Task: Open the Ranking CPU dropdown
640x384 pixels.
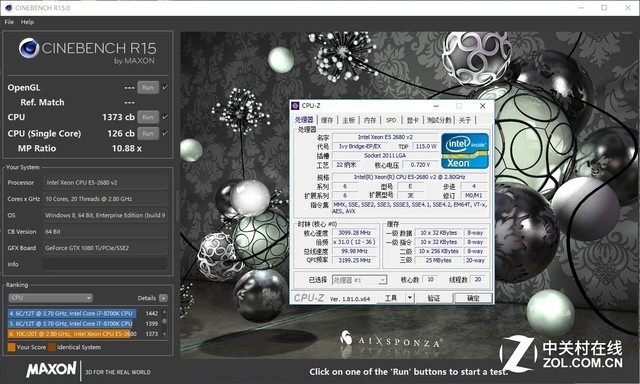Action: [x=50, y=298]
